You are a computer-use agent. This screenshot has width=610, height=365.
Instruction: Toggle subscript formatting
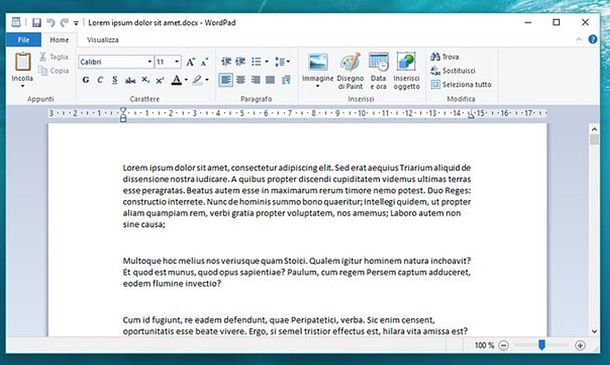[x=145, y=80]
